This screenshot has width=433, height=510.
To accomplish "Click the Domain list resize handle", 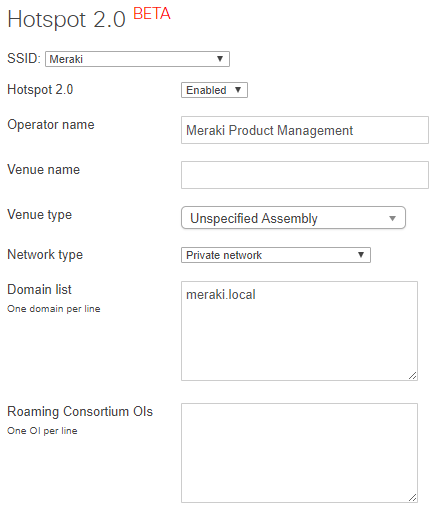I will (413, 376).
